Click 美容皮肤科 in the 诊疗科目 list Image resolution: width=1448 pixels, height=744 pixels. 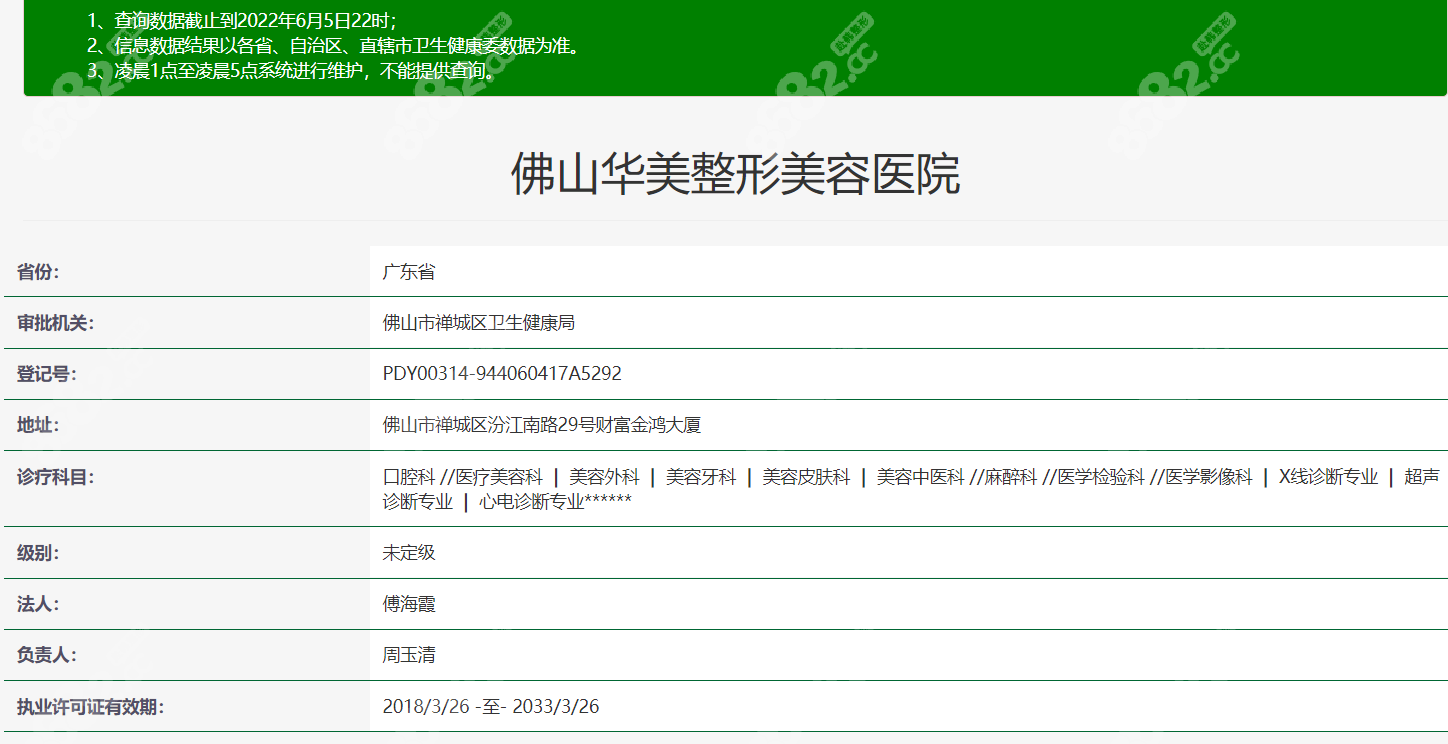pyautogui.click(x=806, y=478)
